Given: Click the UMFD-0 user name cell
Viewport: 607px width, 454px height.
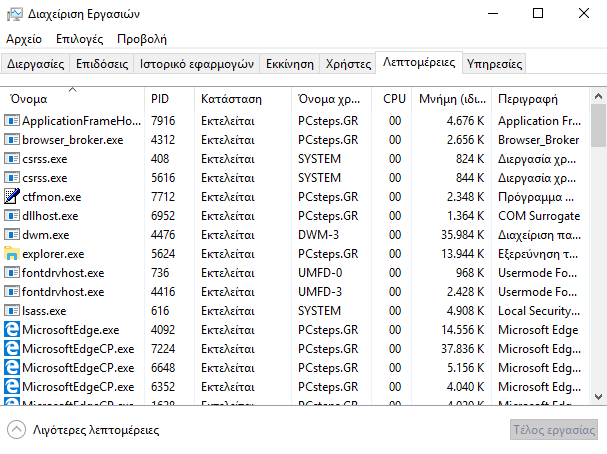Looking at the screenshot, I should point(320,273).
